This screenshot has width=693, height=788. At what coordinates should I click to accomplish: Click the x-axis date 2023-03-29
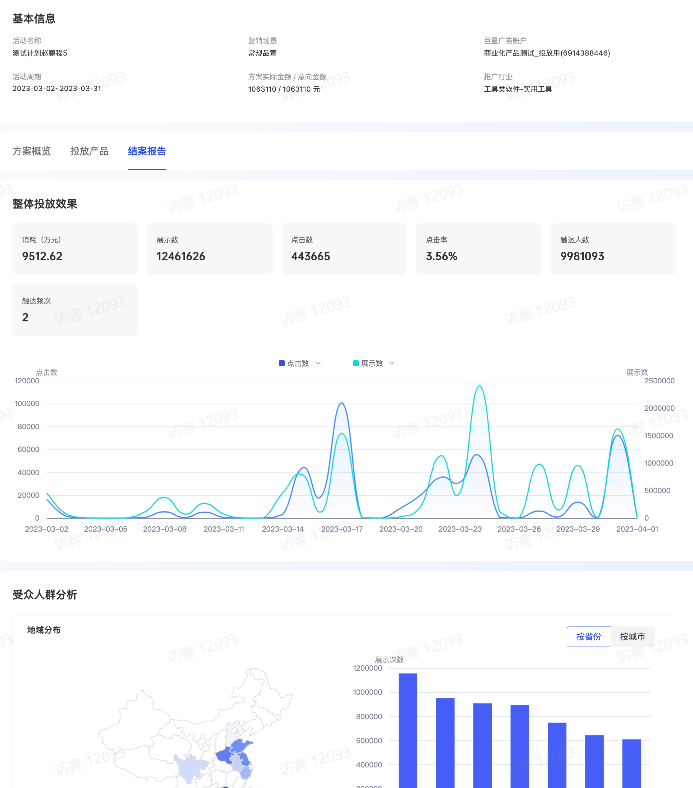tap(578, 529)
